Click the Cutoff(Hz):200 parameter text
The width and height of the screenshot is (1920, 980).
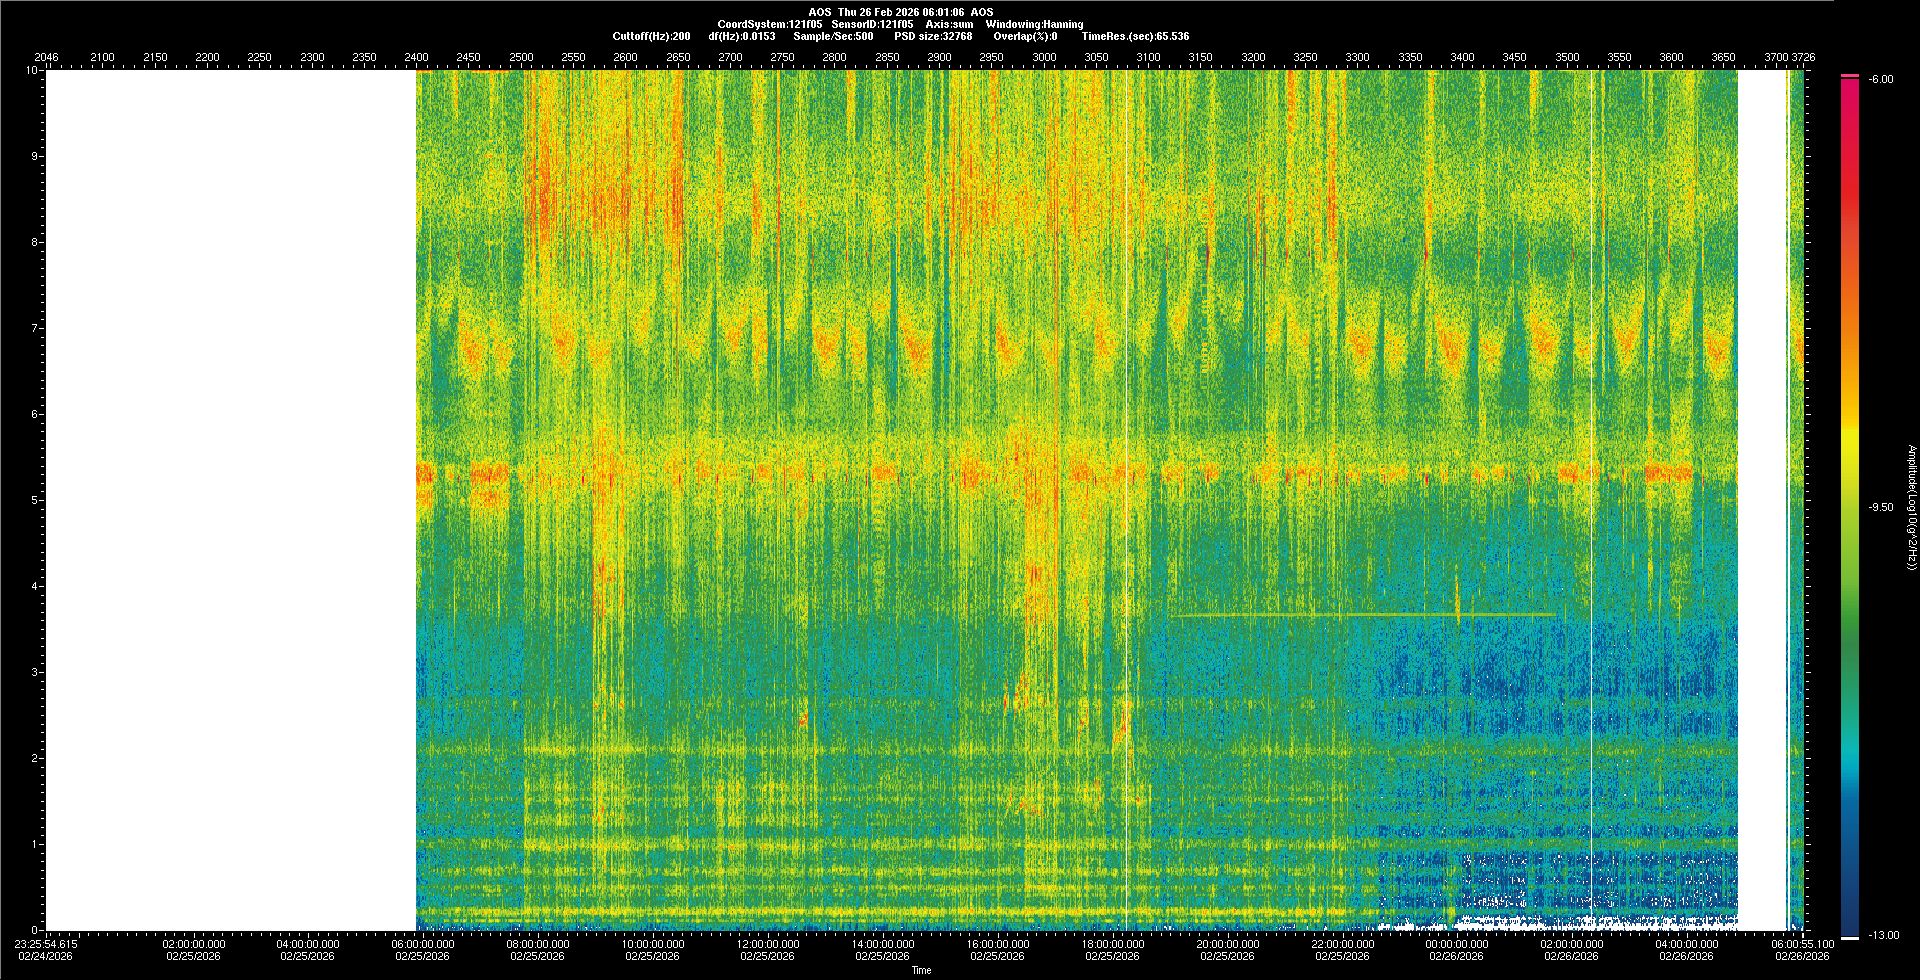[651, 36]
